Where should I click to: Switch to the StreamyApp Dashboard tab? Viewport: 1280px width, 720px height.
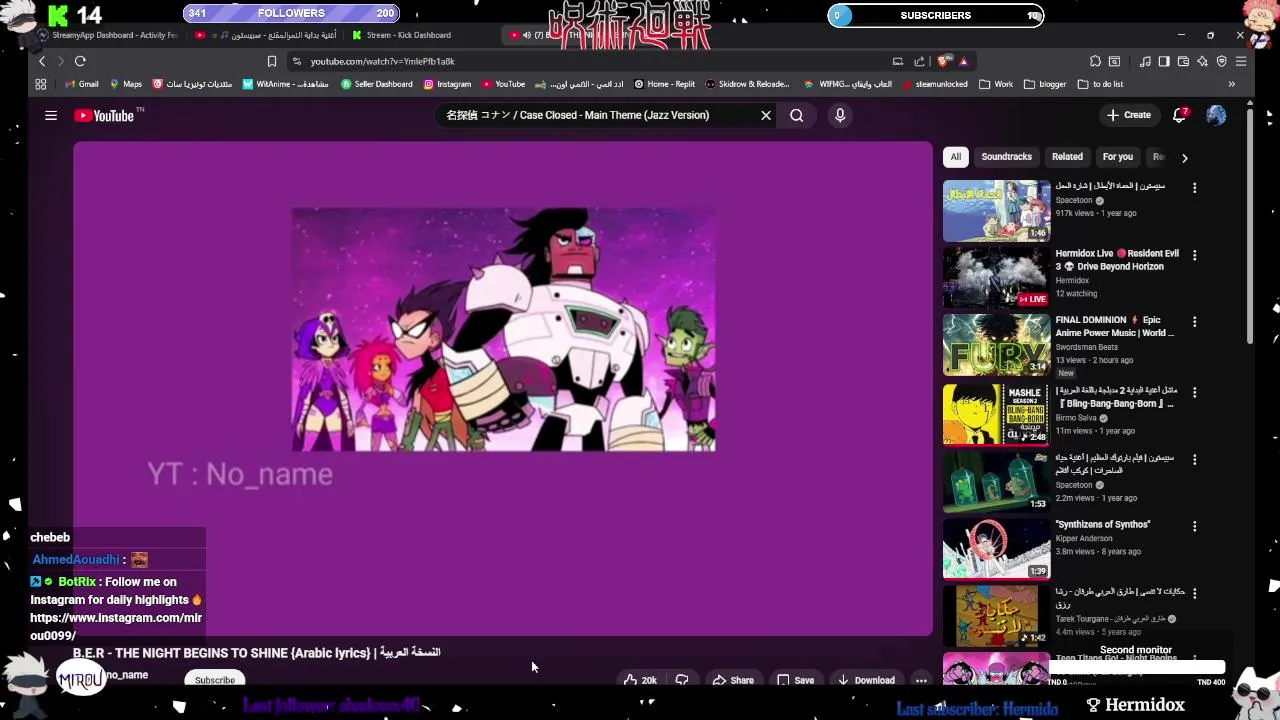pos(108,35)
